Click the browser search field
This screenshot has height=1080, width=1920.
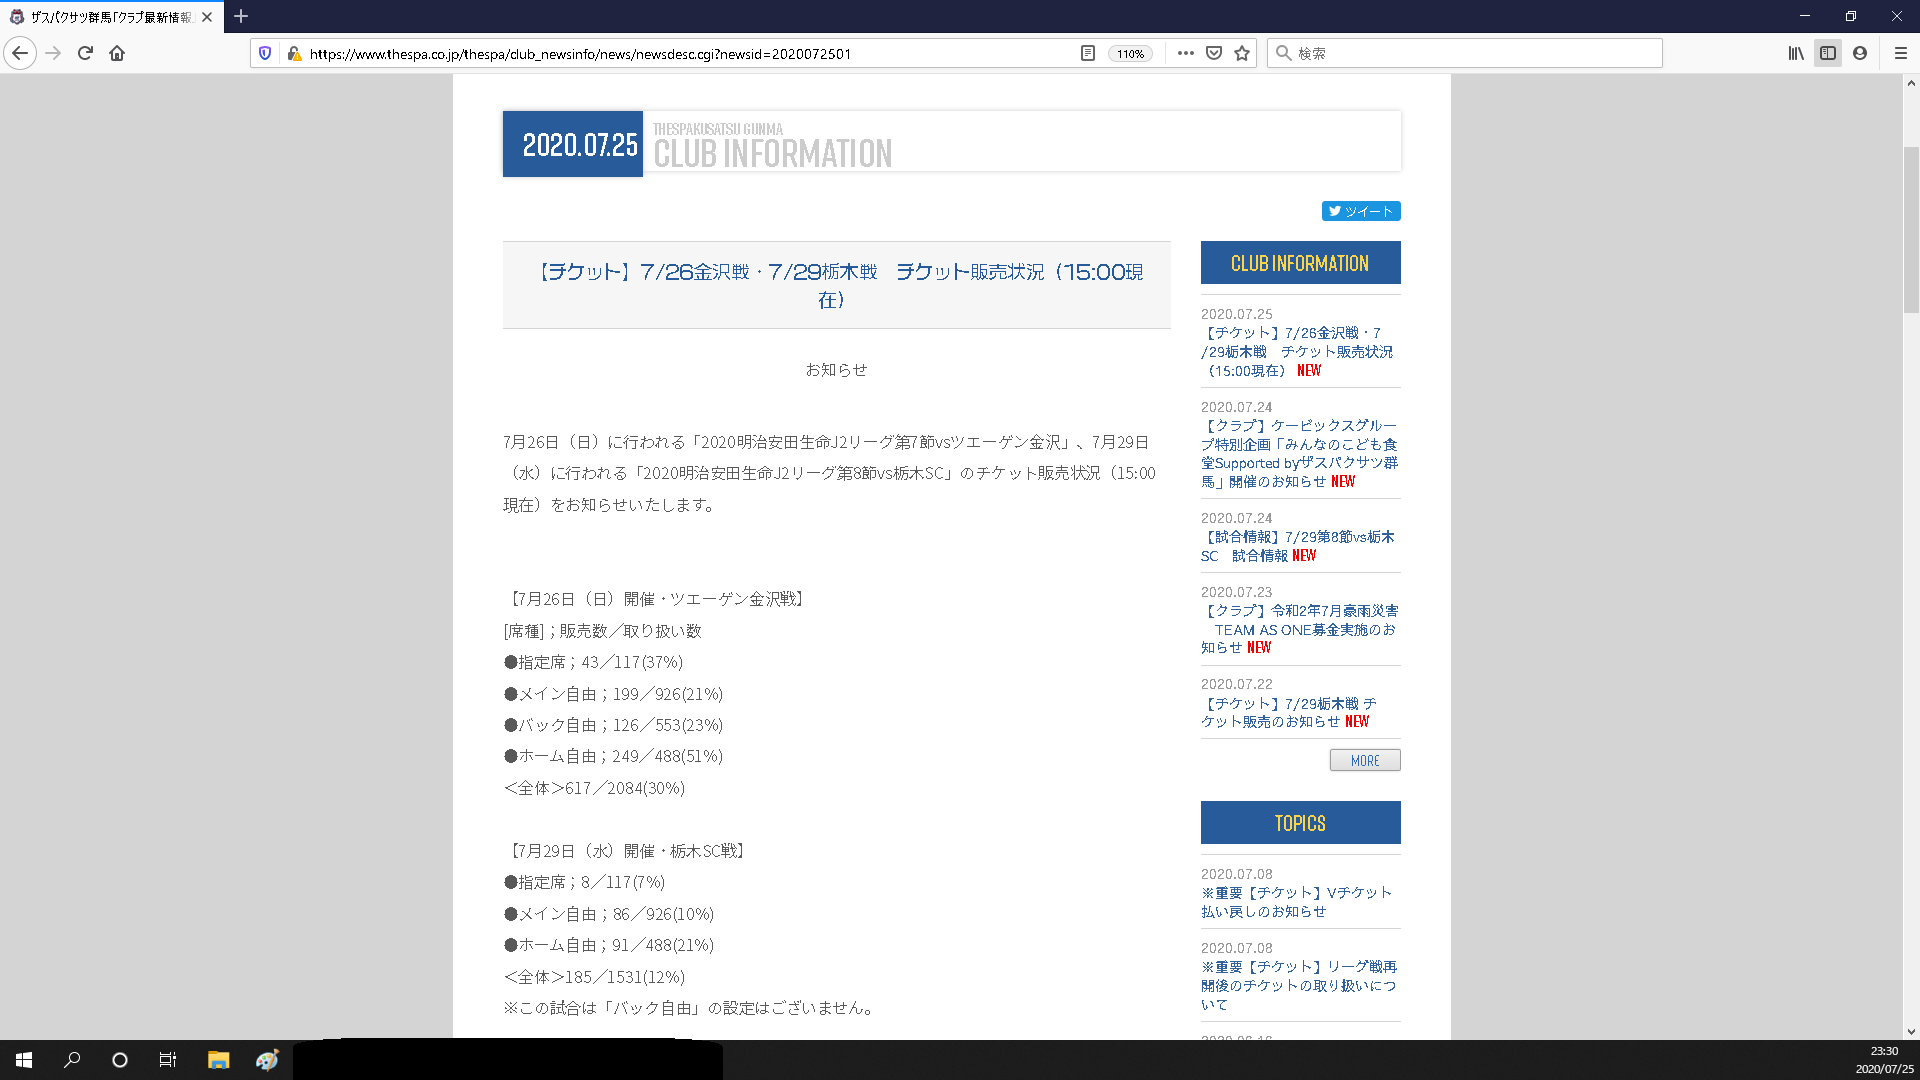coord(1465,53)
